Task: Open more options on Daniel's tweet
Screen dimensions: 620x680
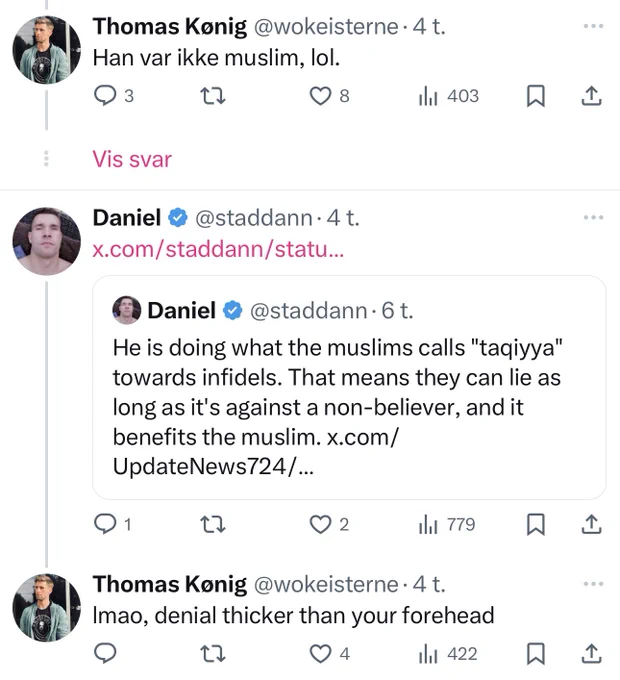Action: [x=594, y=217]
